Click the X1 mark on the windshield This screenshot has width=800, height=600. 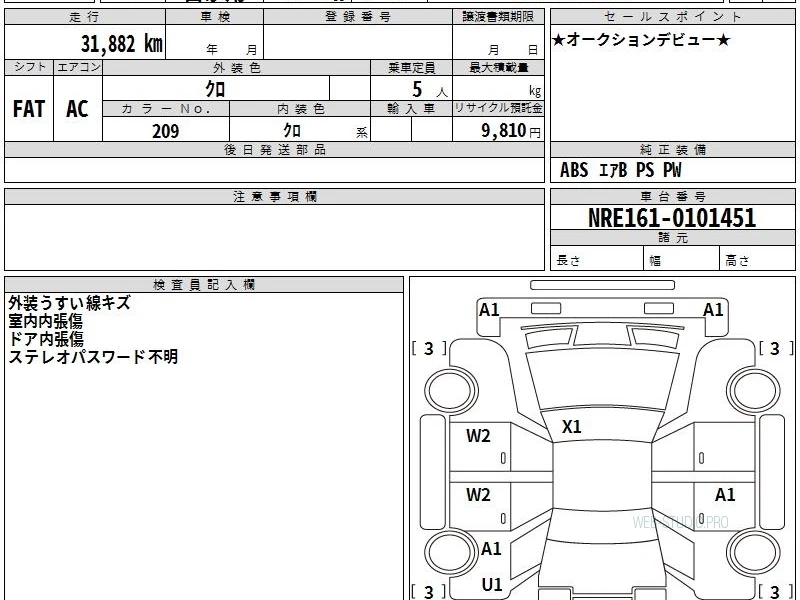coord(571,427)
